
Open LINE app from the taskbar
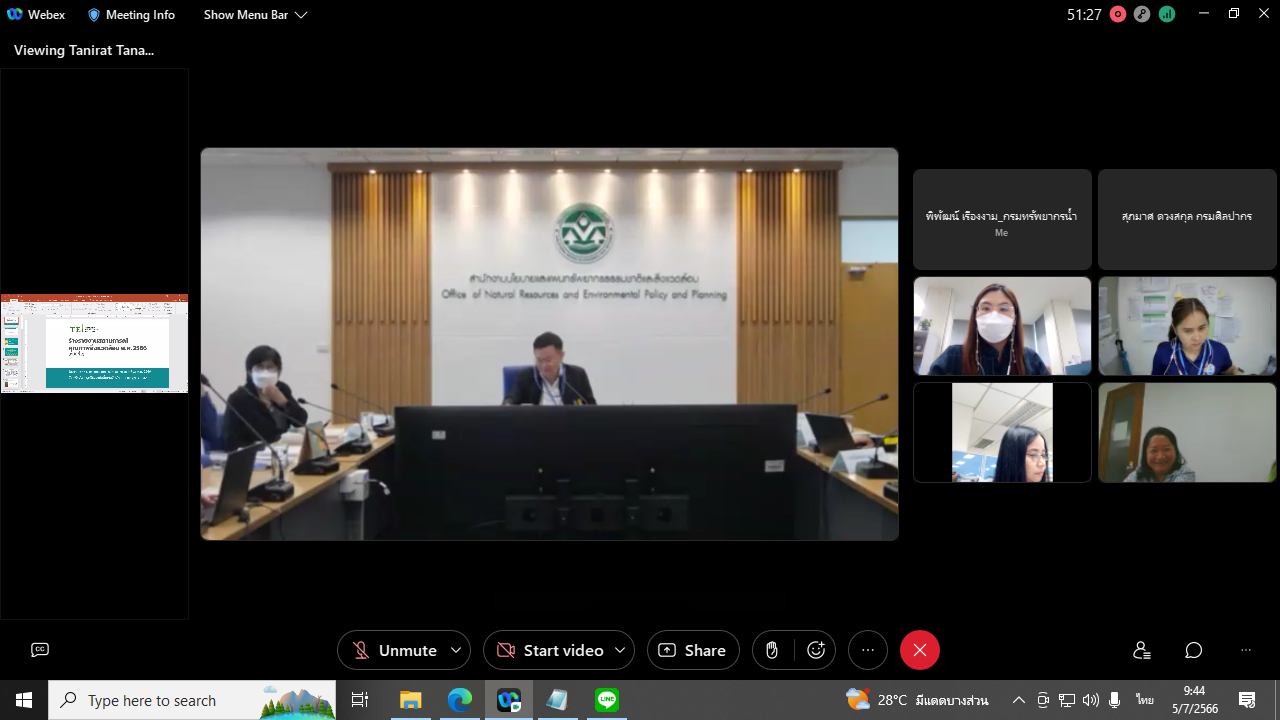click(x=607, y=701)
